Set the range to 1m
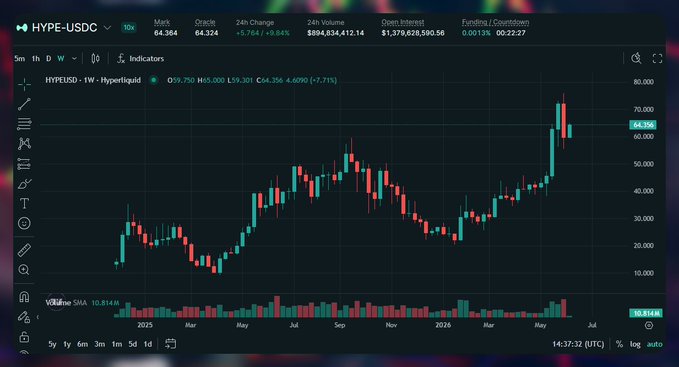 tap(116, 344)
